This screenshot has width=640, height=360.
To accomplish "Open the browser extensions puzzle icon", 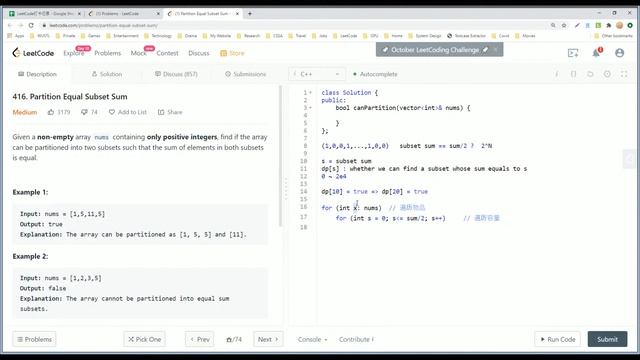I will pos(609,25).
